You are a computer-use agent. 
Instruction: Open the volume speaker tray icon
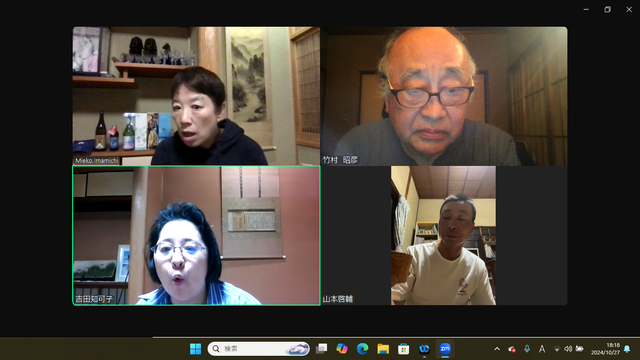[x=568, y=349]
